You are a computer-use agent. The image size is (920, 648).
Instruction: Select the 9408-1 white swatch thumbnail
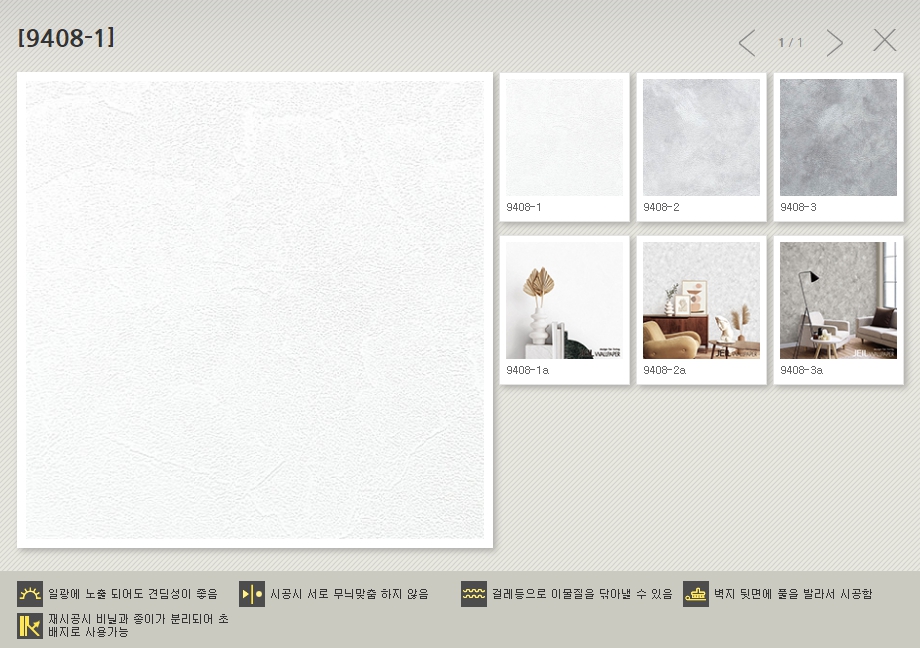tap(564, 137)
